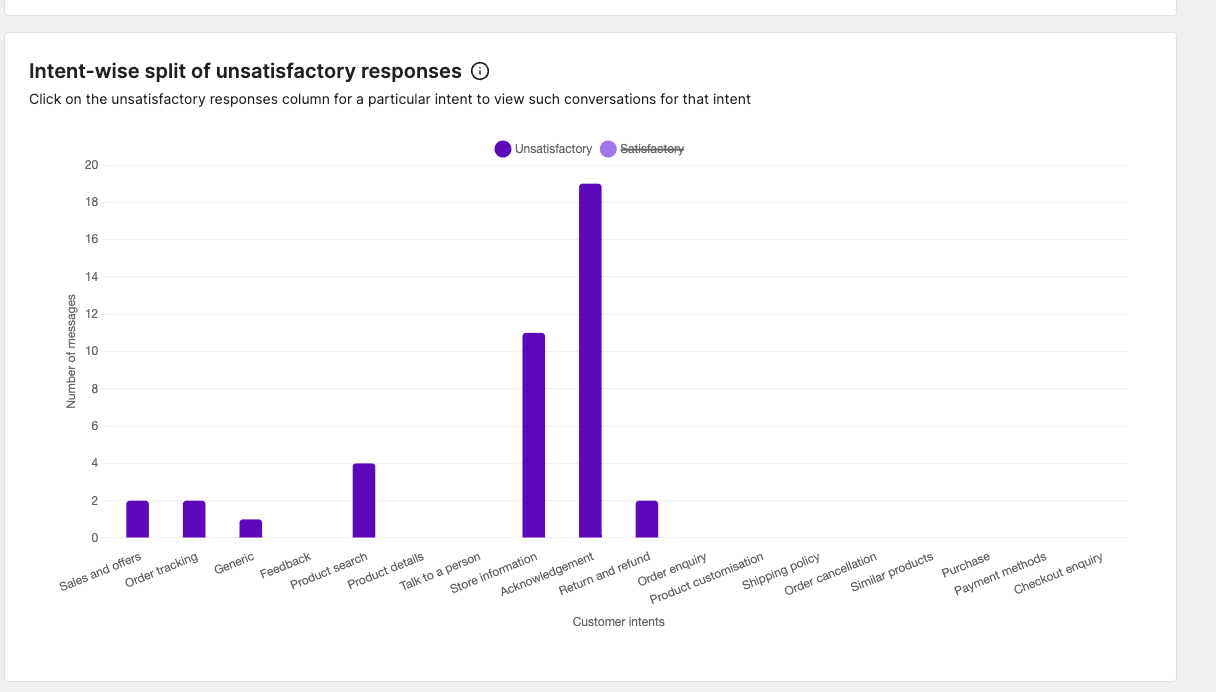Click the Order tracking bar

192,517
